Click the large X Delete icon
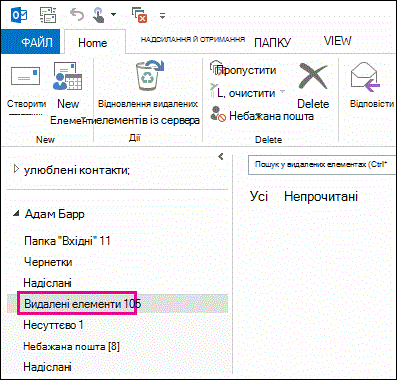 pos(313,76)
